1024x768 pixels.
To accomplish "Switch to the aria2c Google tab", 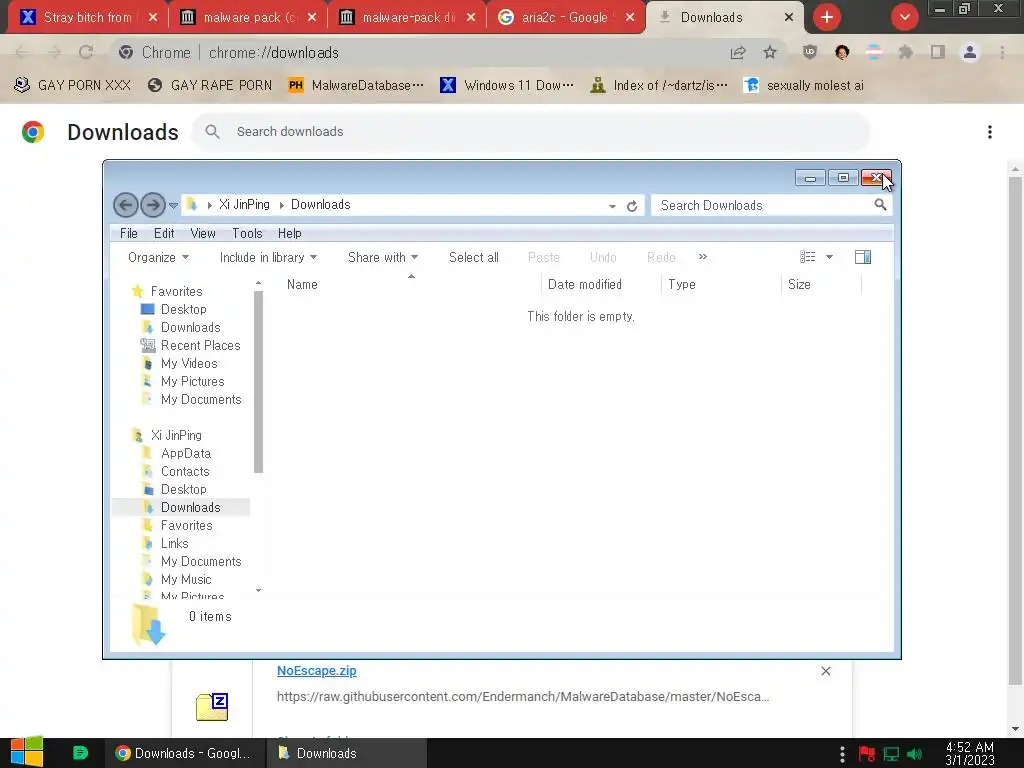I will tap(566, 17).
